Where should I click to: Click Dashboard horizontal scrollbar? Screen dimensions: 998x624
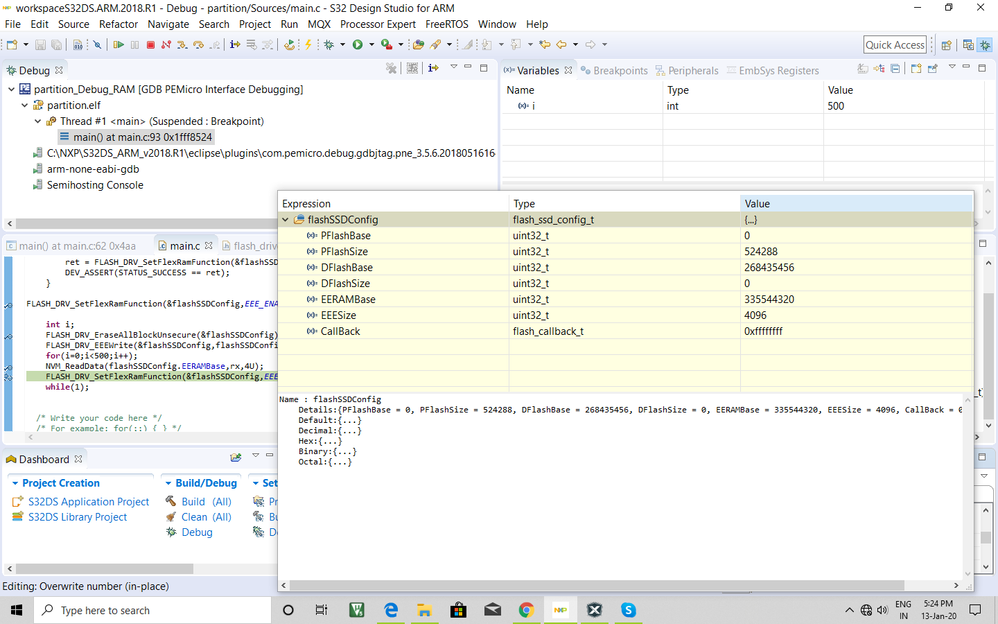(x=104, y=568)
